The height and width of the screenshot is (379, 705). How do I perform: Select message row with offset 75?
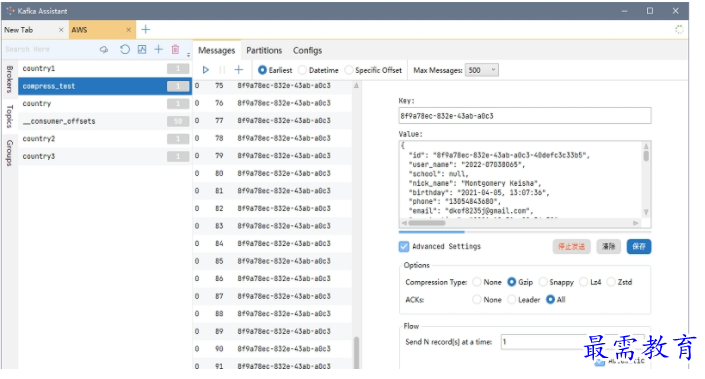pos(273,85)
